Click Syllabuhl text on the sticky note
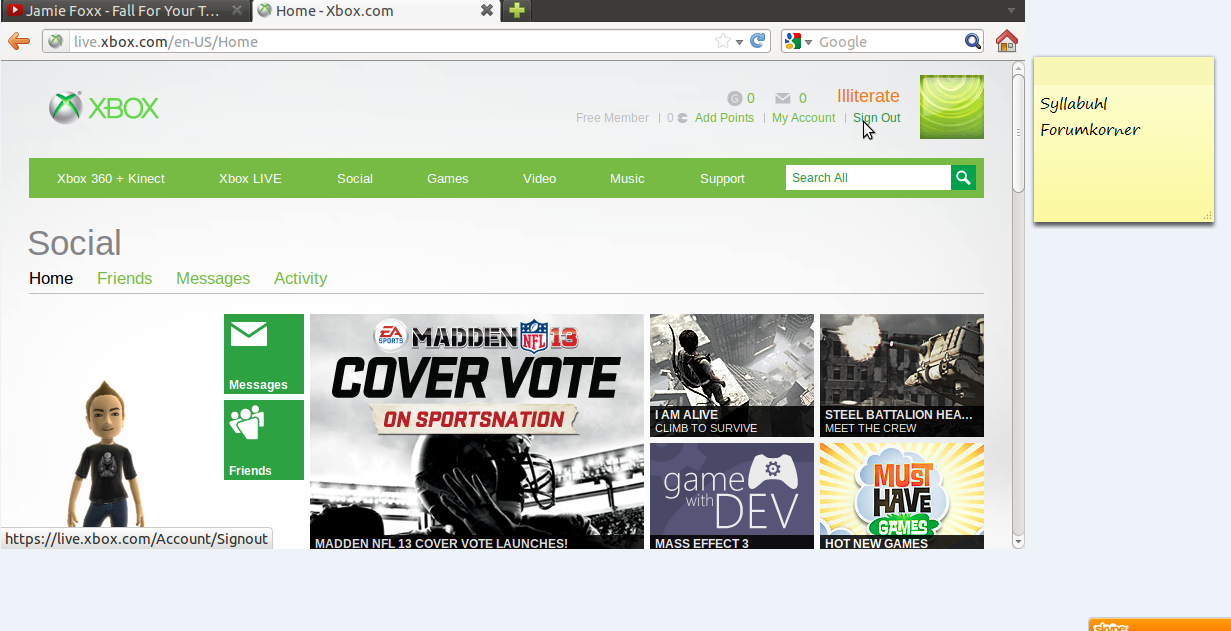This screenshot has height=631, width=1231. (x=1074, y=104)
